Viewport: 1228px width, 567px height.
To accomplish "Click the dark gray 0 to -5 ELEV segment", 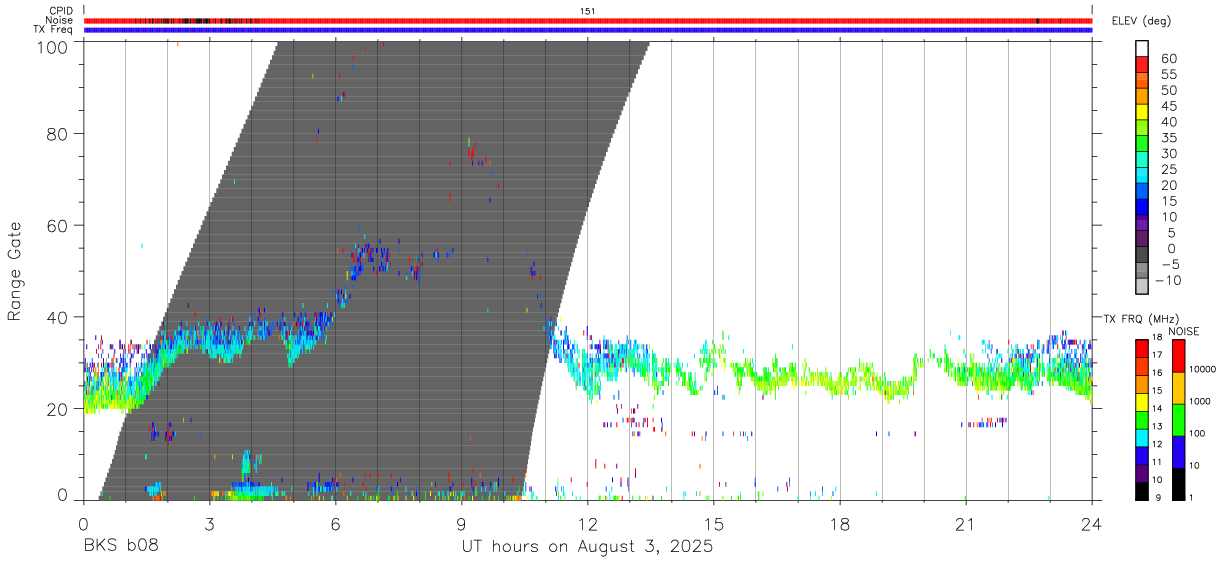I will click(1142, 256).
